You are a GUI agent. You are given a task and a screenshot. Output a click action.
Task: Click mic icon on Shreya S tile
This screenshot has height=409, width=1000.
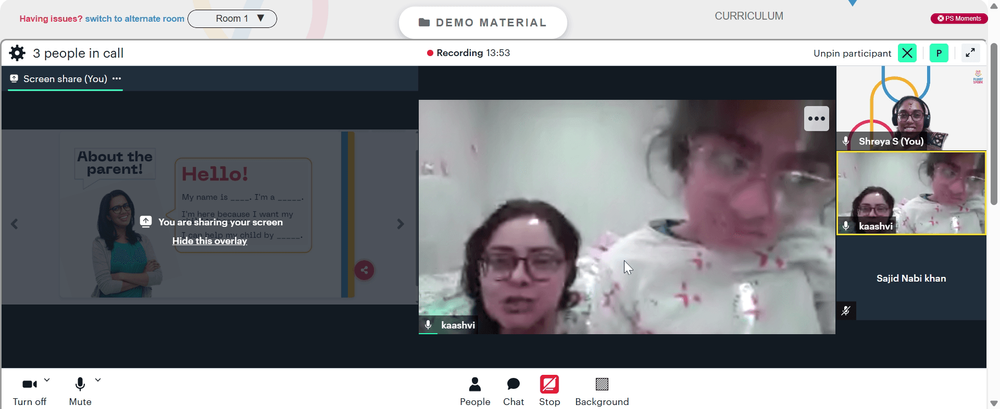pyautogui.click(x=846, y=141)
